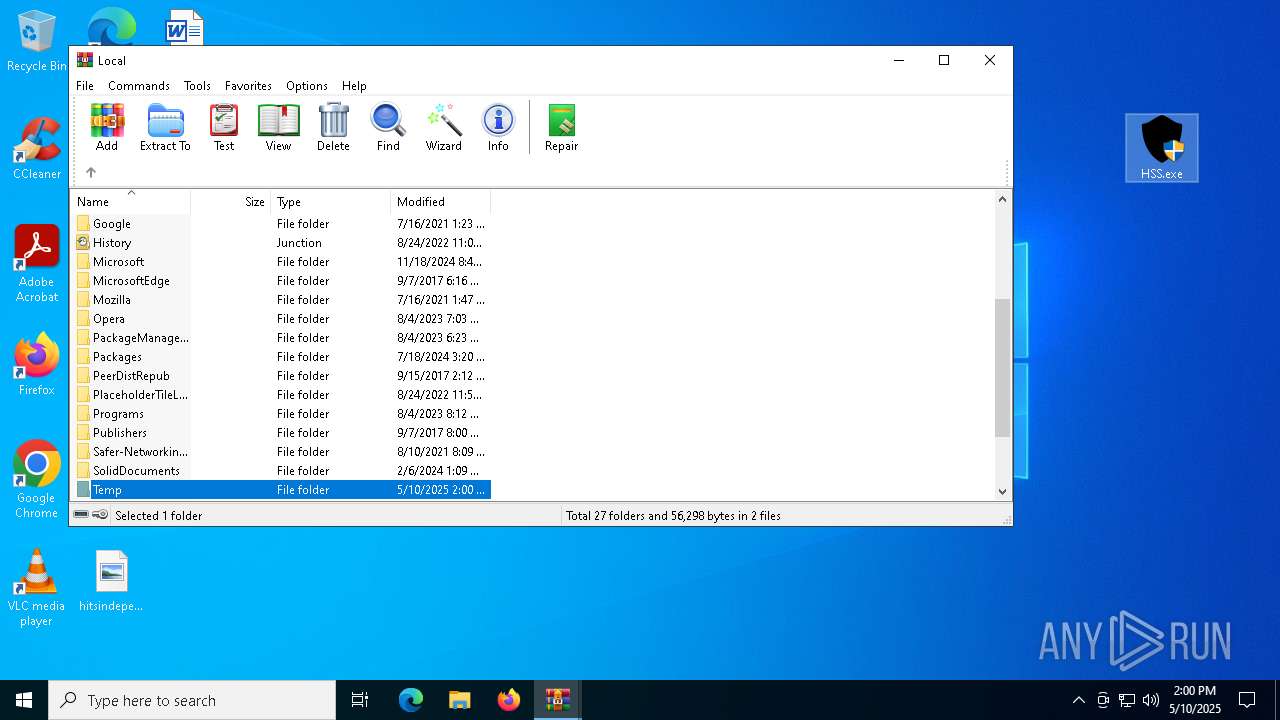Select the Temp folder row

click(281, 490)
